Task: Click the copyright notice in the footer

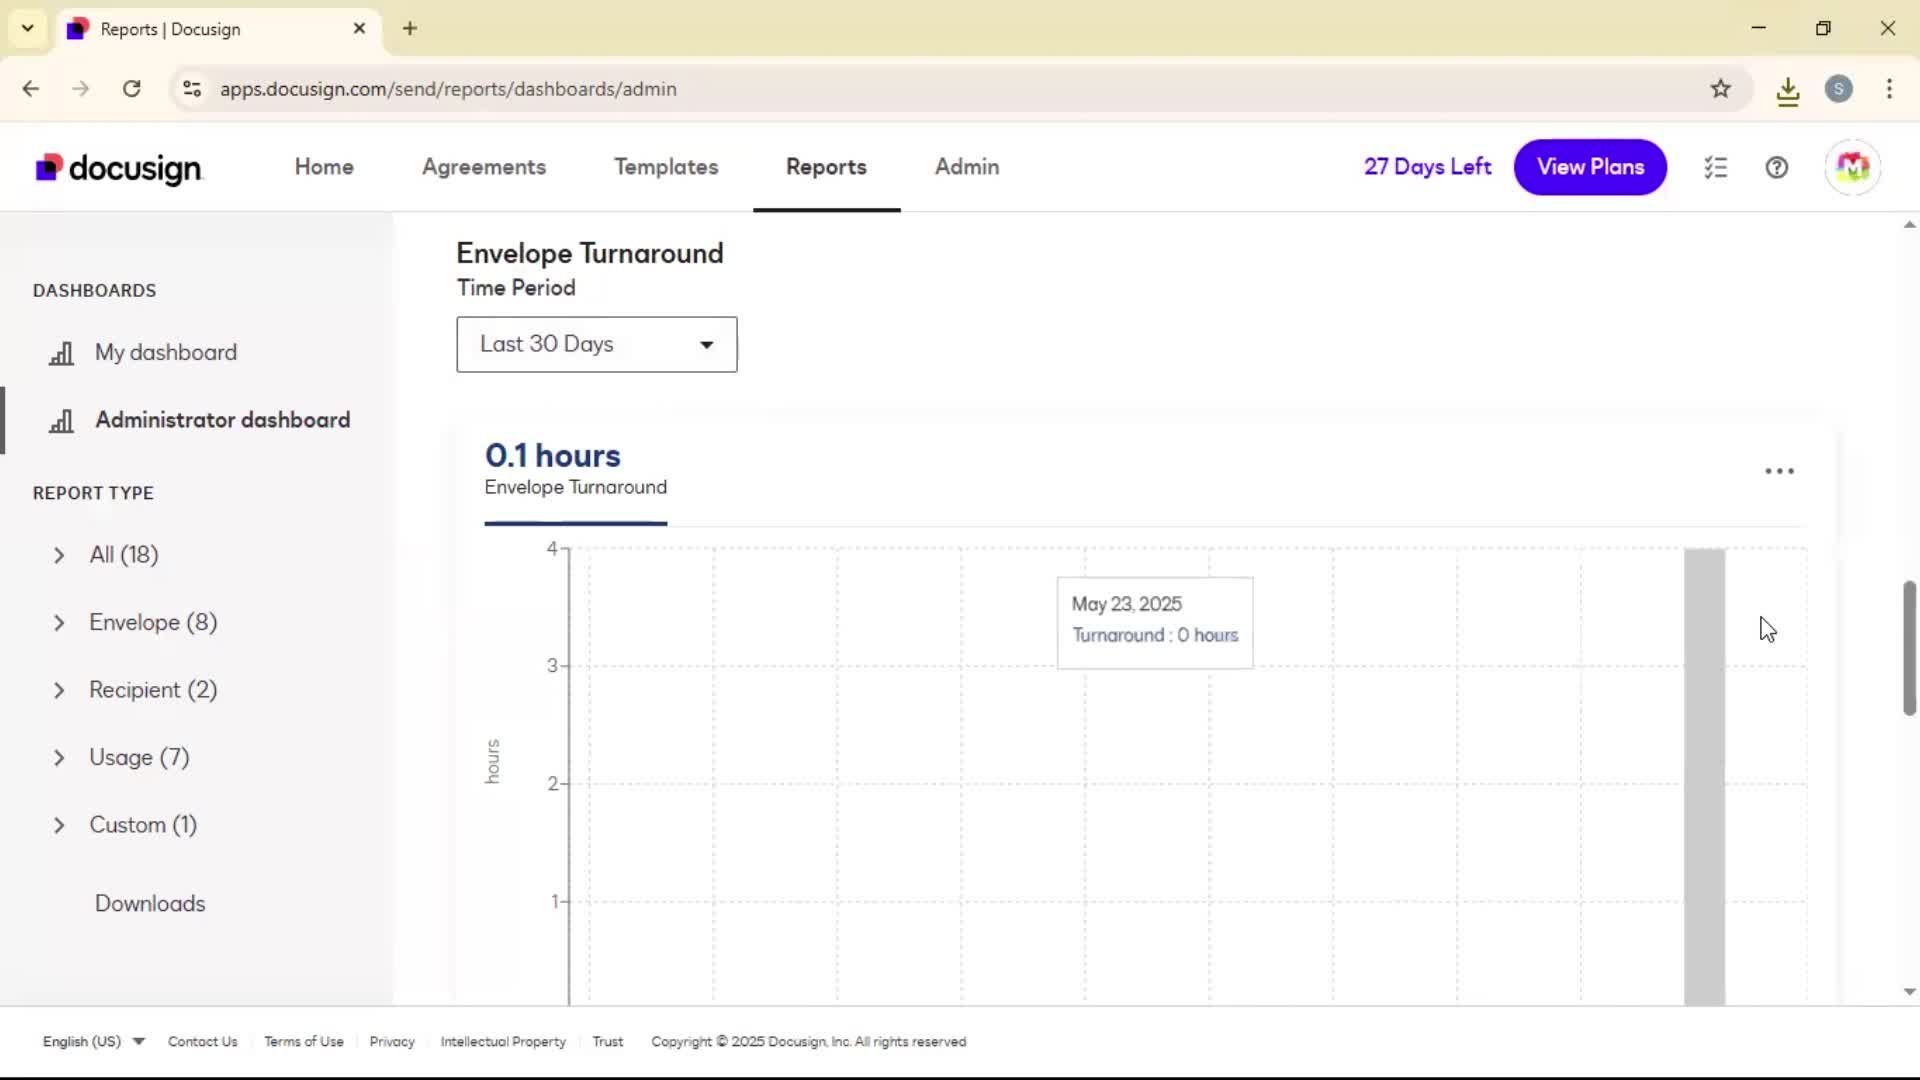Action: tap(809, 1042)
